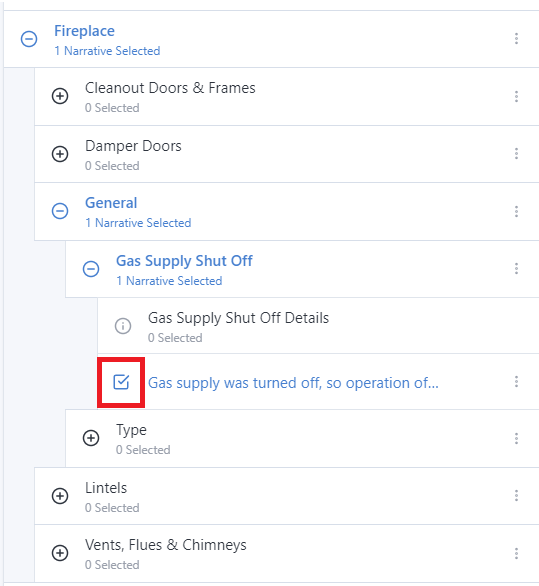This screenshot has height=586, width=539.
Task: Click info icon for Gas Supply Shut Off Details
Action: 123,326
